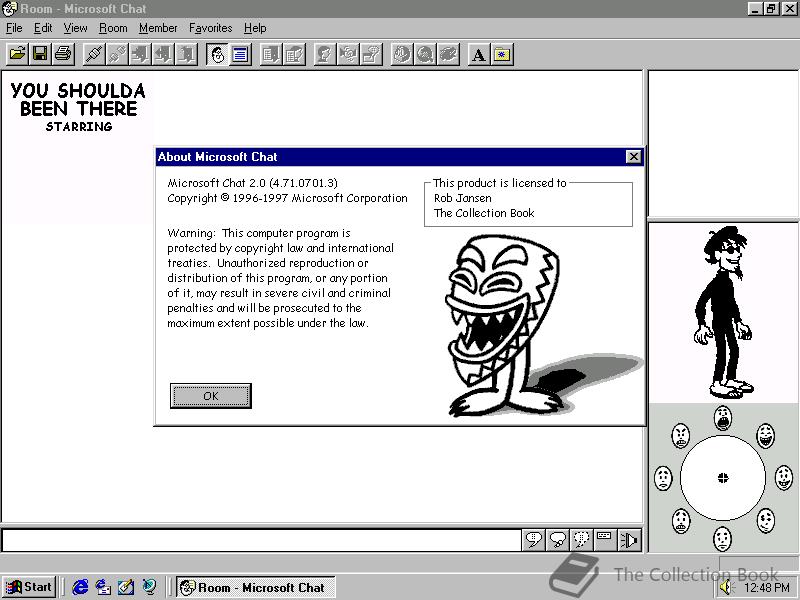Viewport: 800px width, 600px height.
Task: Click the Start button
Action: tap(30, 587)
